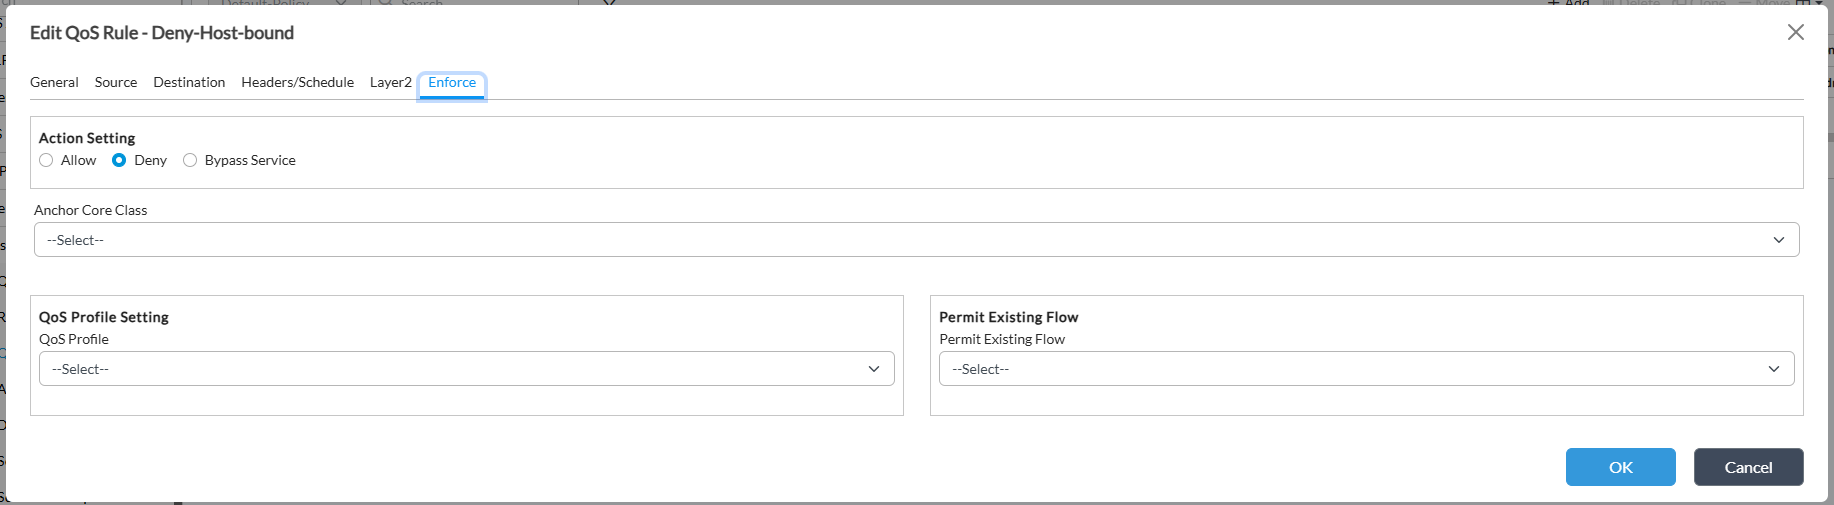Expand the Anchor Core Class chevron arrow
1834x505 pixels.
[1779, 240]
